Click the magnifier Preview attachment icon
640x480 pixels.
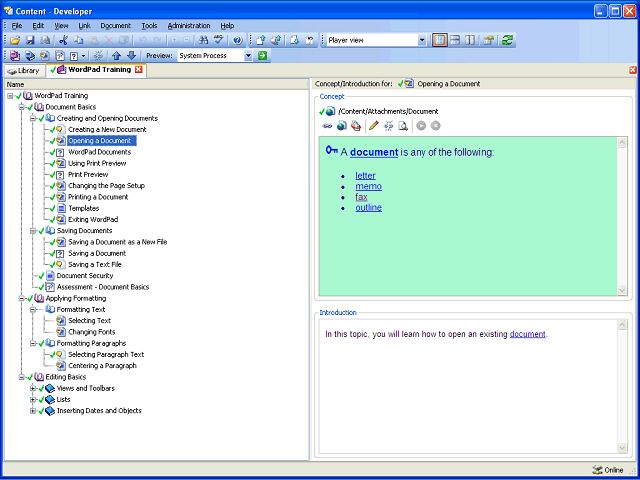coord(403,126)
